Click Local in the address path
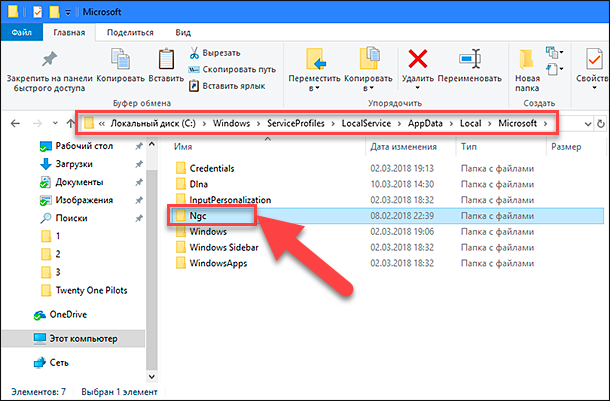The width and height of the screenshot is (610, 401). tap(470, 123)
